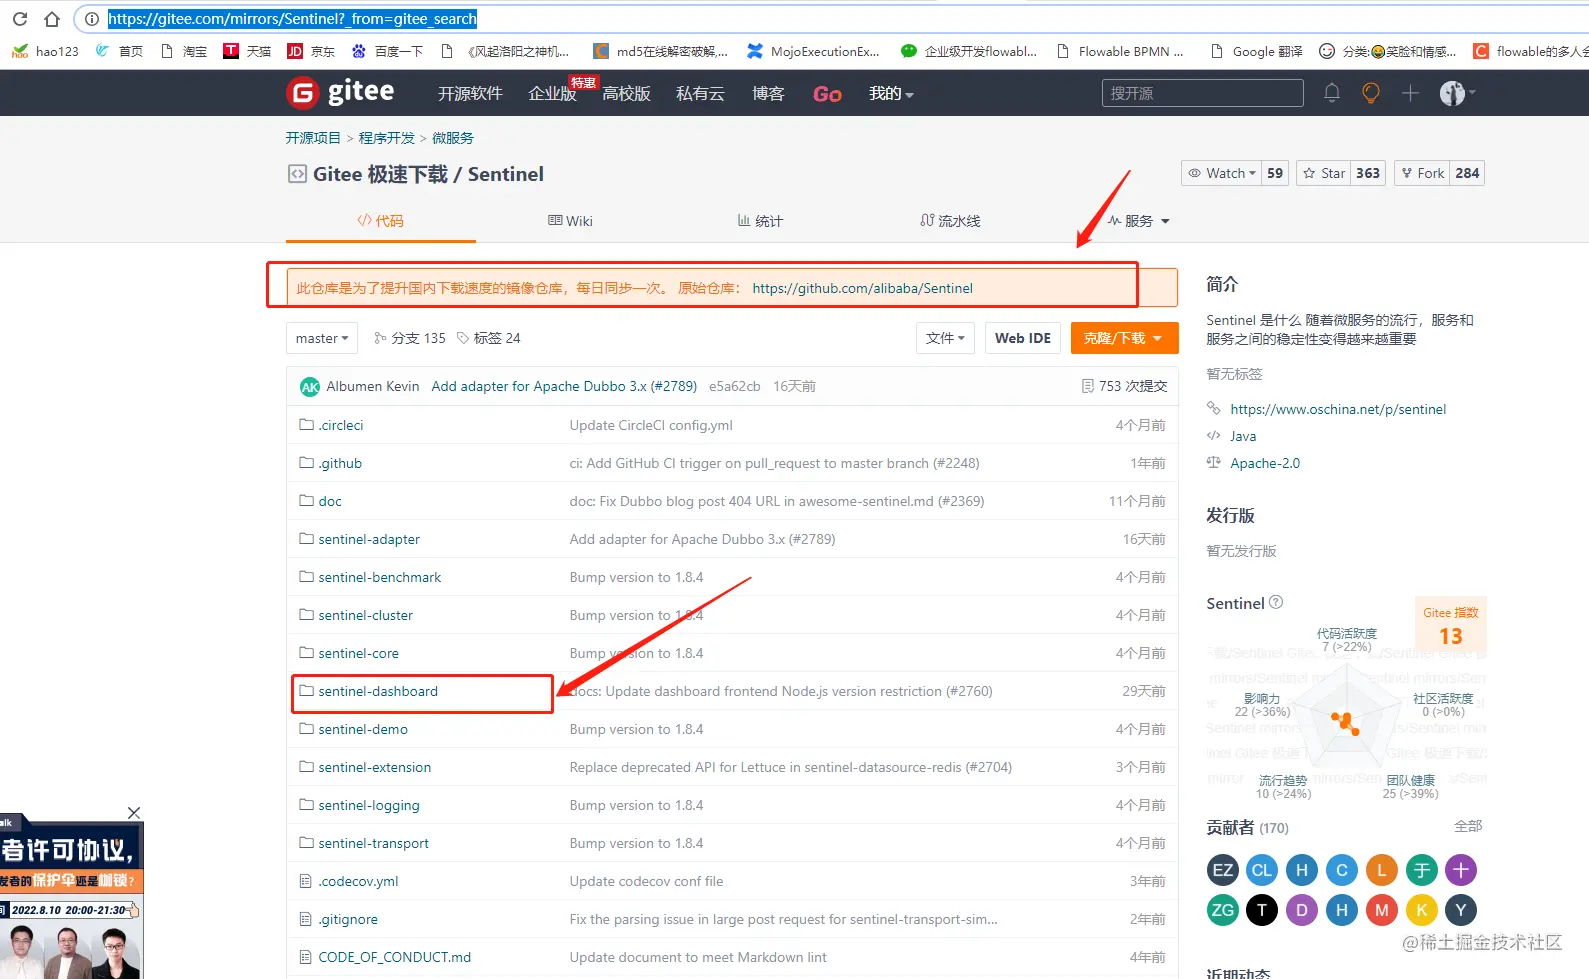
Task: Click the 微服务 breadcrumb link
Action: (453, 138)
